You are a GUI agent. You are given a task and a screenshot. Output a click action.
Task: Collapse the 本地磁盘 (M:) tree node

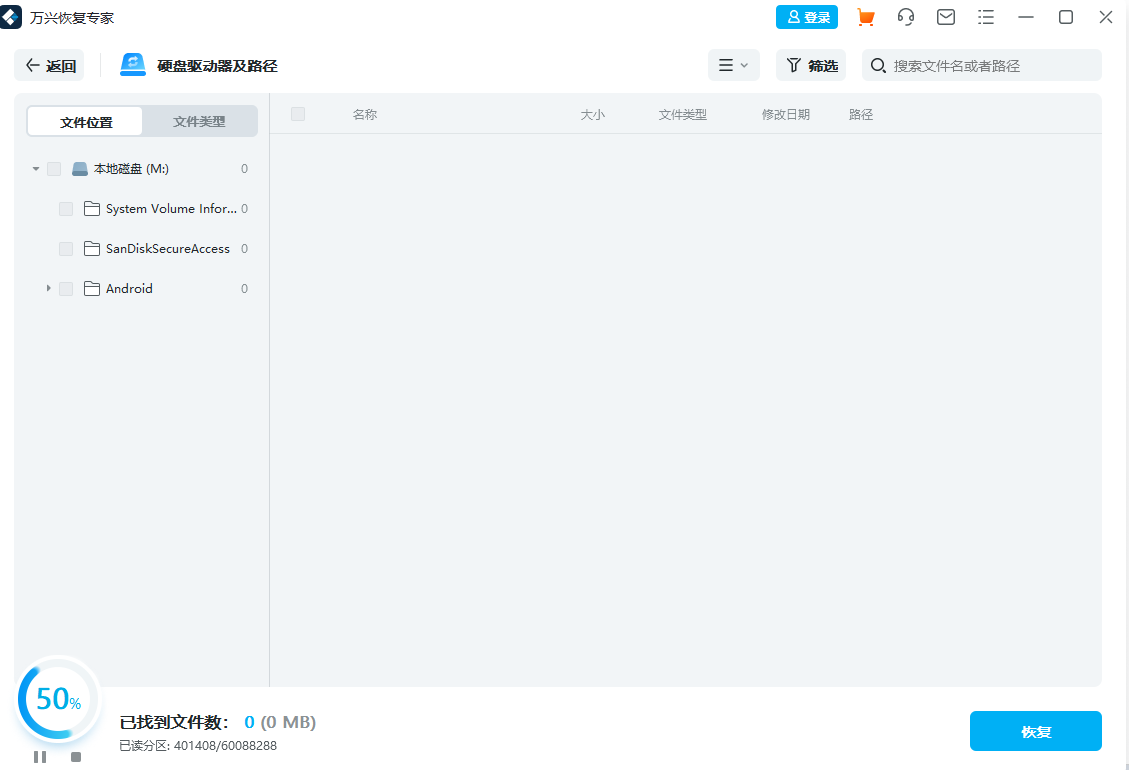(35, 168)
